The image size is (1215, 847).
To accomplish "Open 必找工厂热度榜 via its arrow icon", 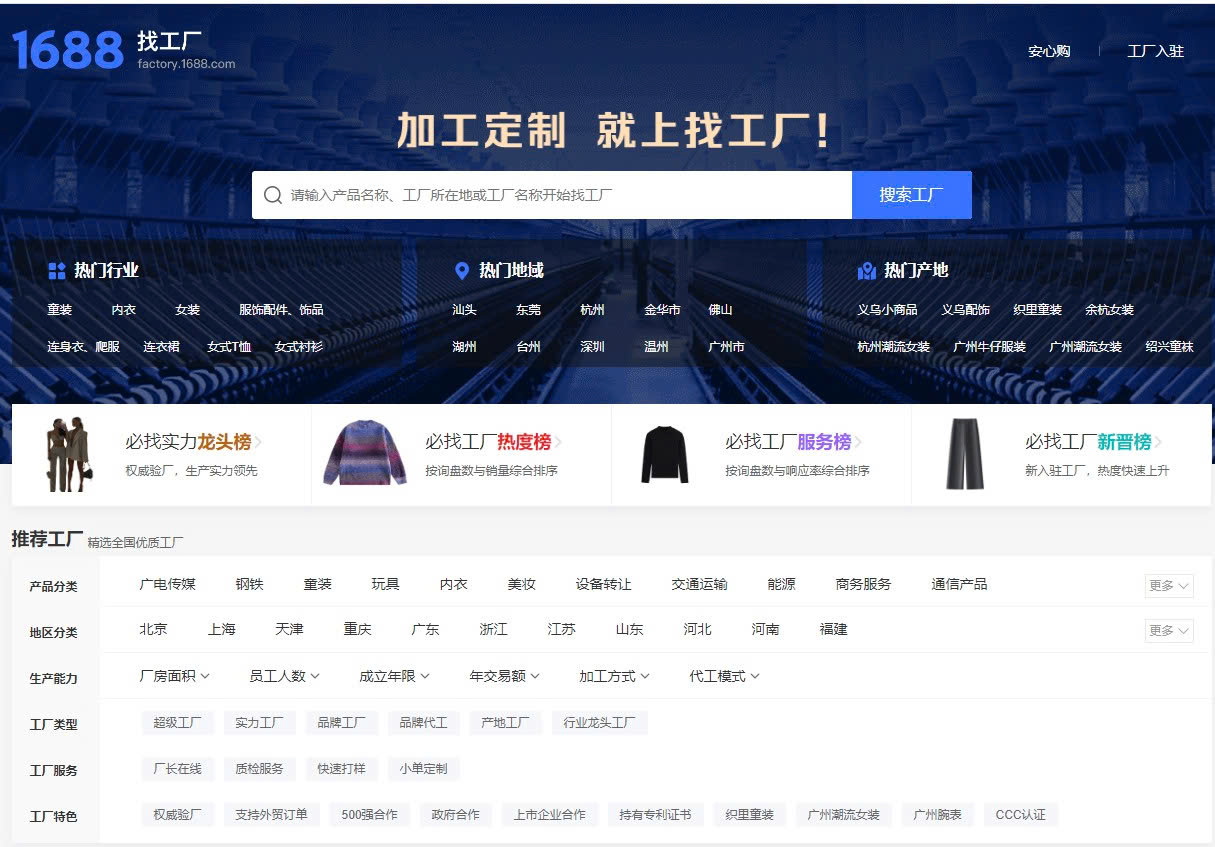I will coord(558,441).
